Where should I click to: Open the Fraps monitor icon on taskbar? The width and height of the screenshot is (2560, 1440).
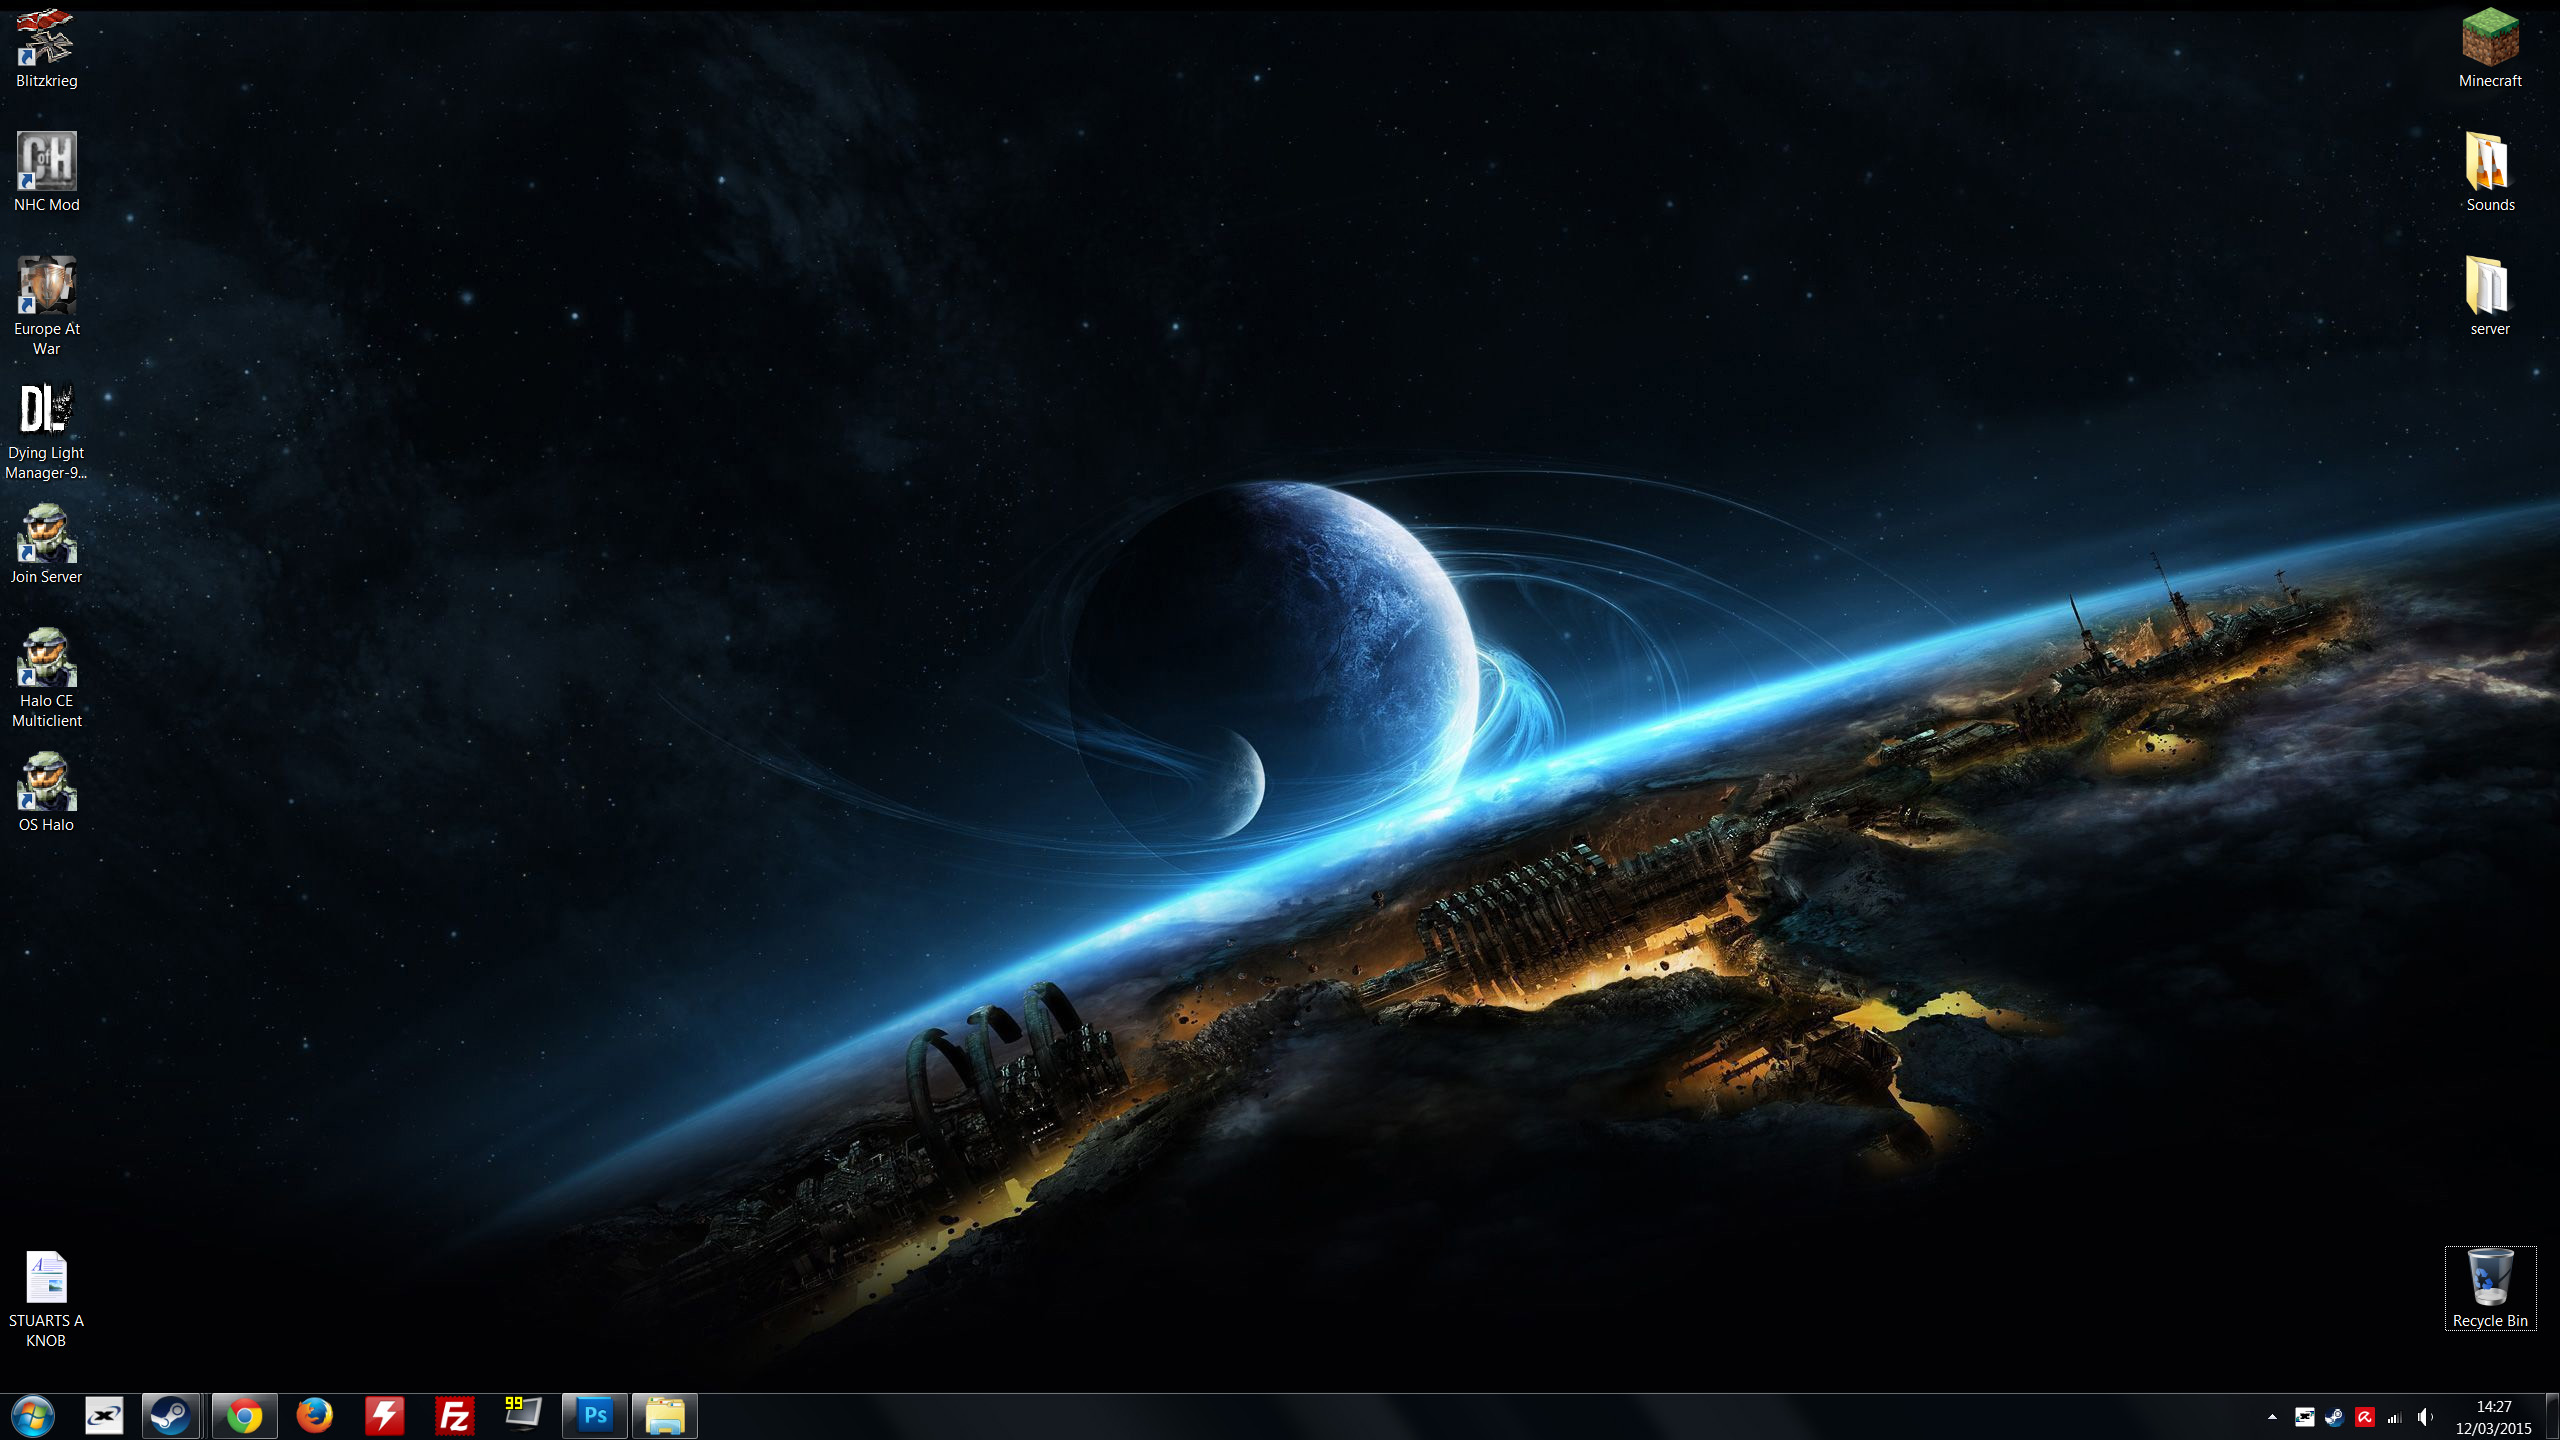click(523, 1416)
